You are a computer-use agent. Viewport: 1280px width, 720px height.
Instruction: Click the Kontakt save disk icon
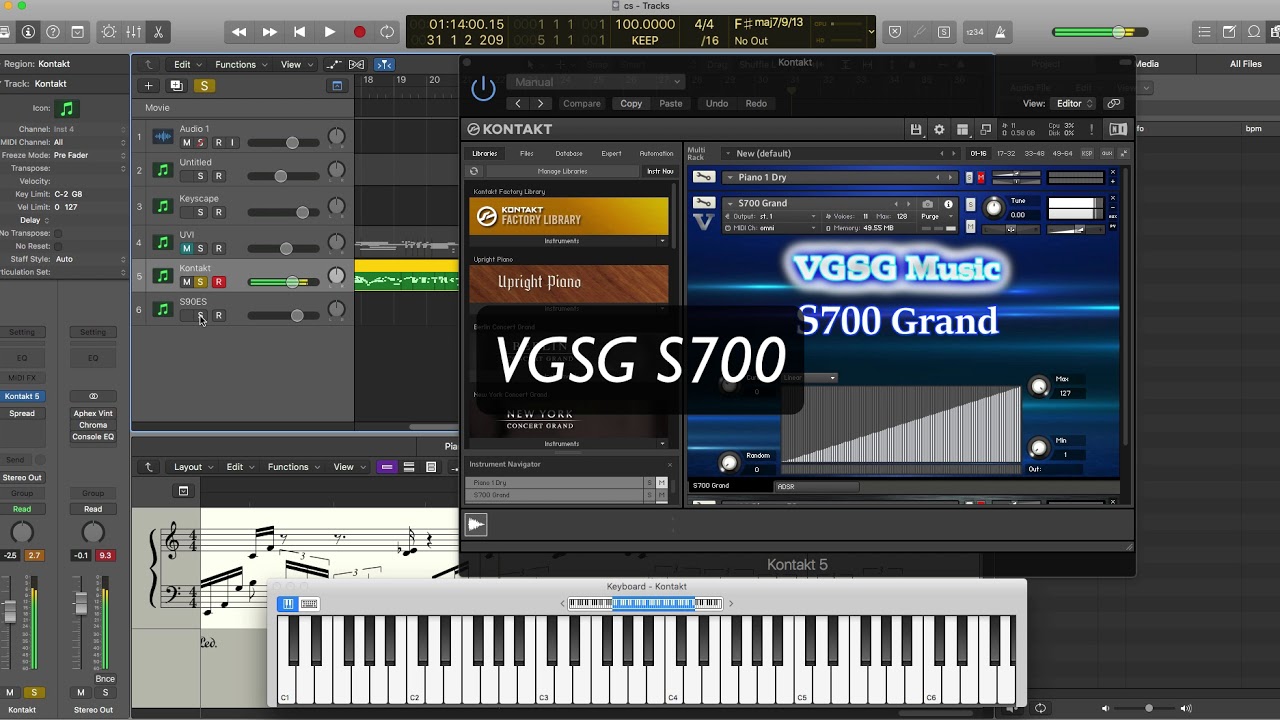915,129
